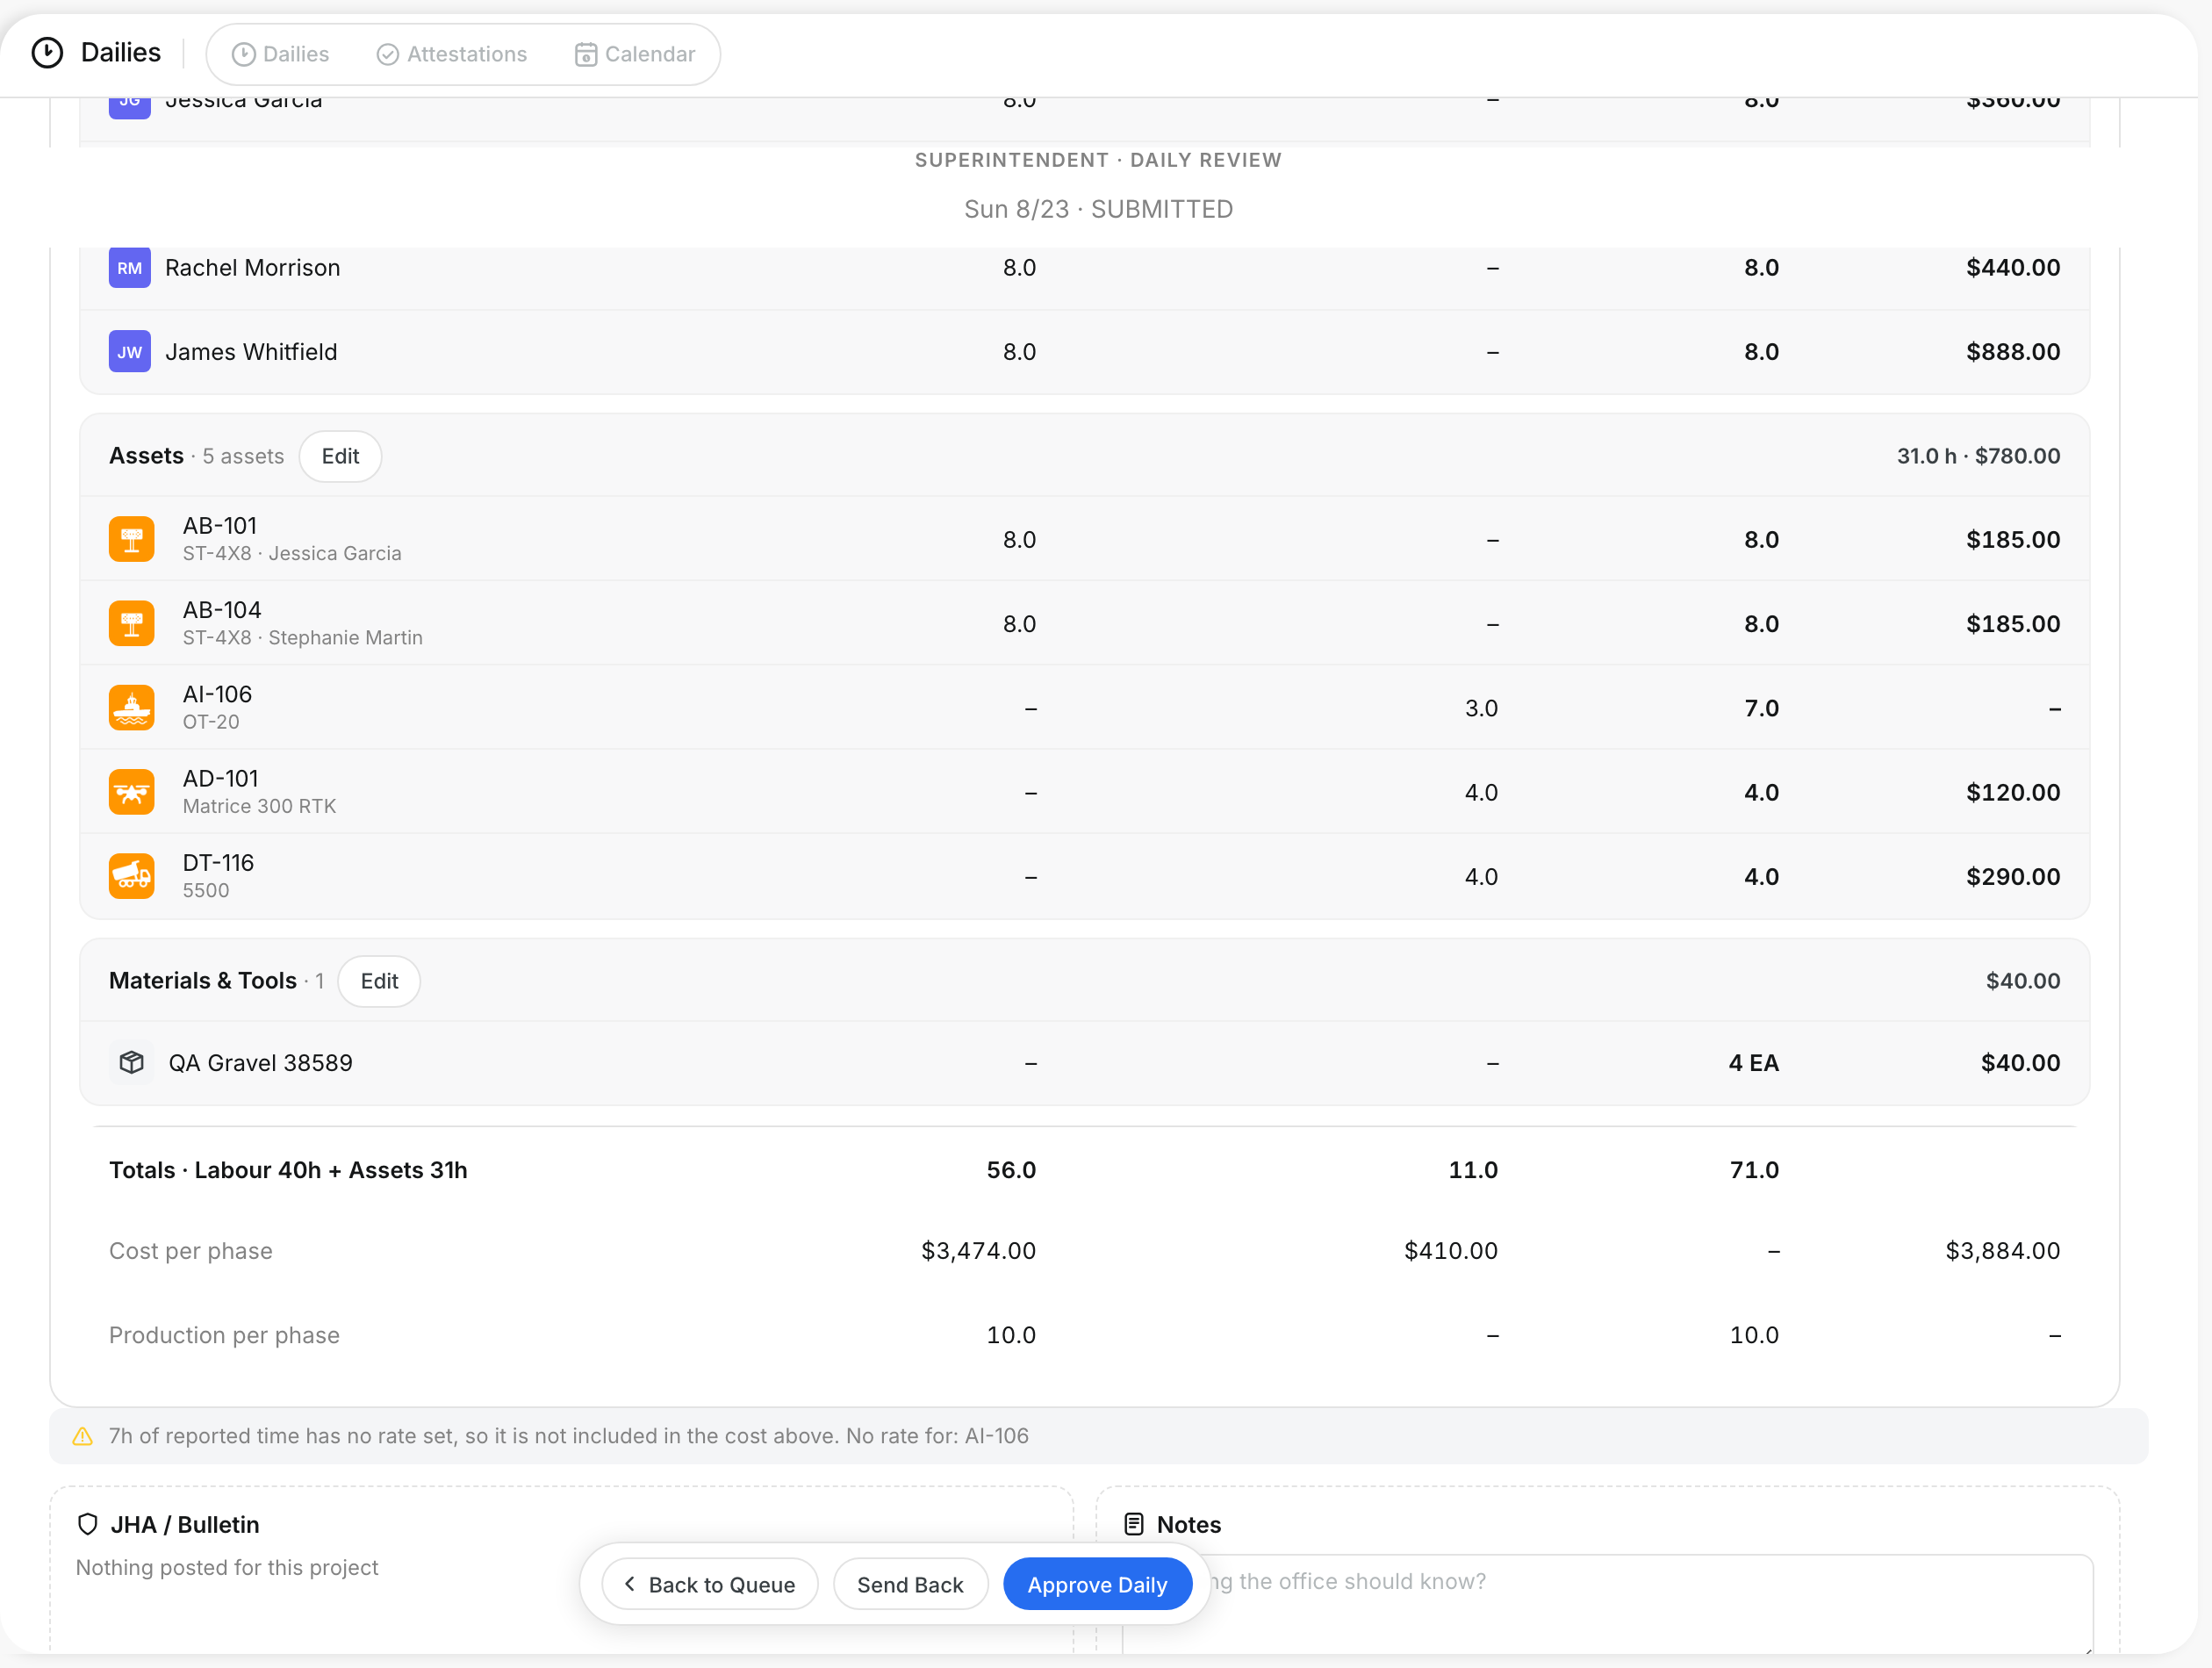The height and width of the screenshot is (1668, 2212).
Task: Click the $410.00 cost per phase value
Action: tap(1451, 1251)
